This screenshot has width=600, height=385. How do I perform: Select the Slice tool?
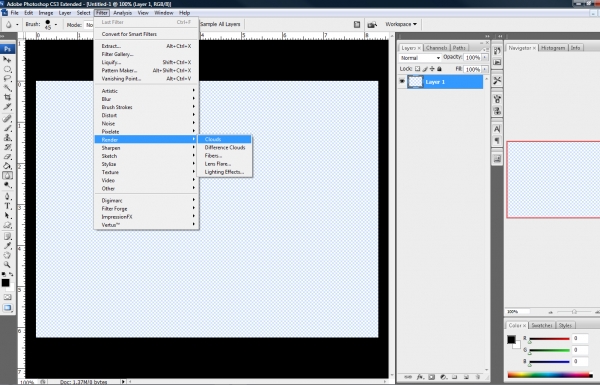pyautogui.click(x=7, y=107)
